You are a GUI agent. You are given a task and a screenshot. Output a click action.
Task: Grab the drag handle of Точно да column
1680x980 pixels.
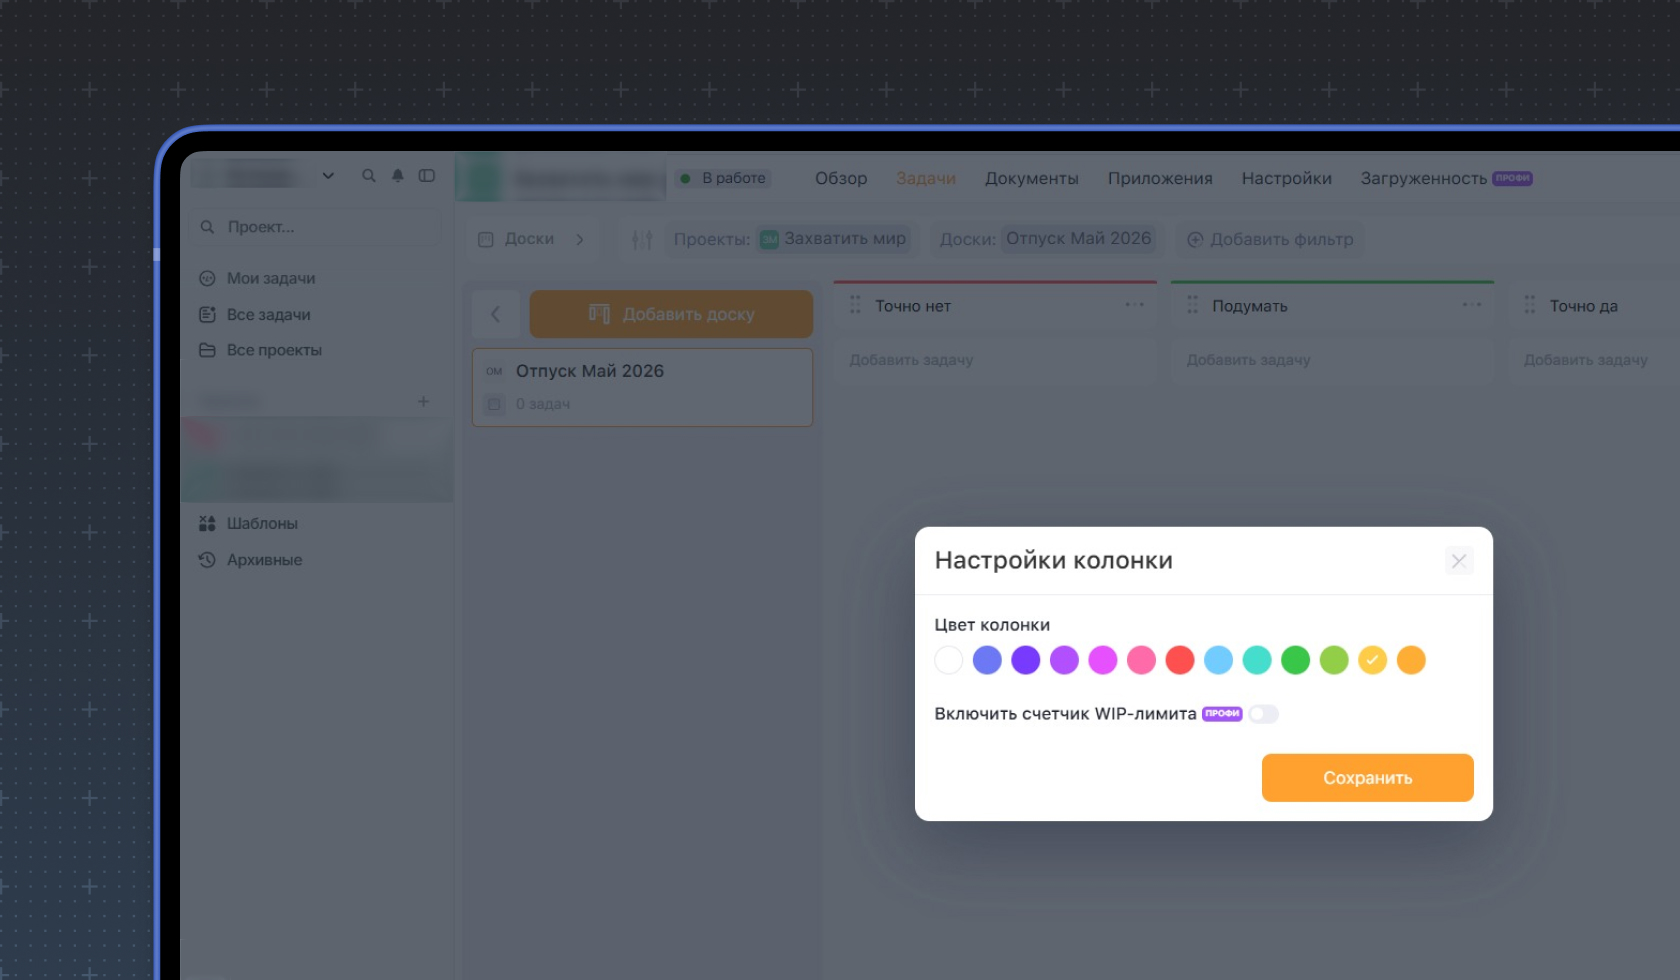tap(1529, 305)
